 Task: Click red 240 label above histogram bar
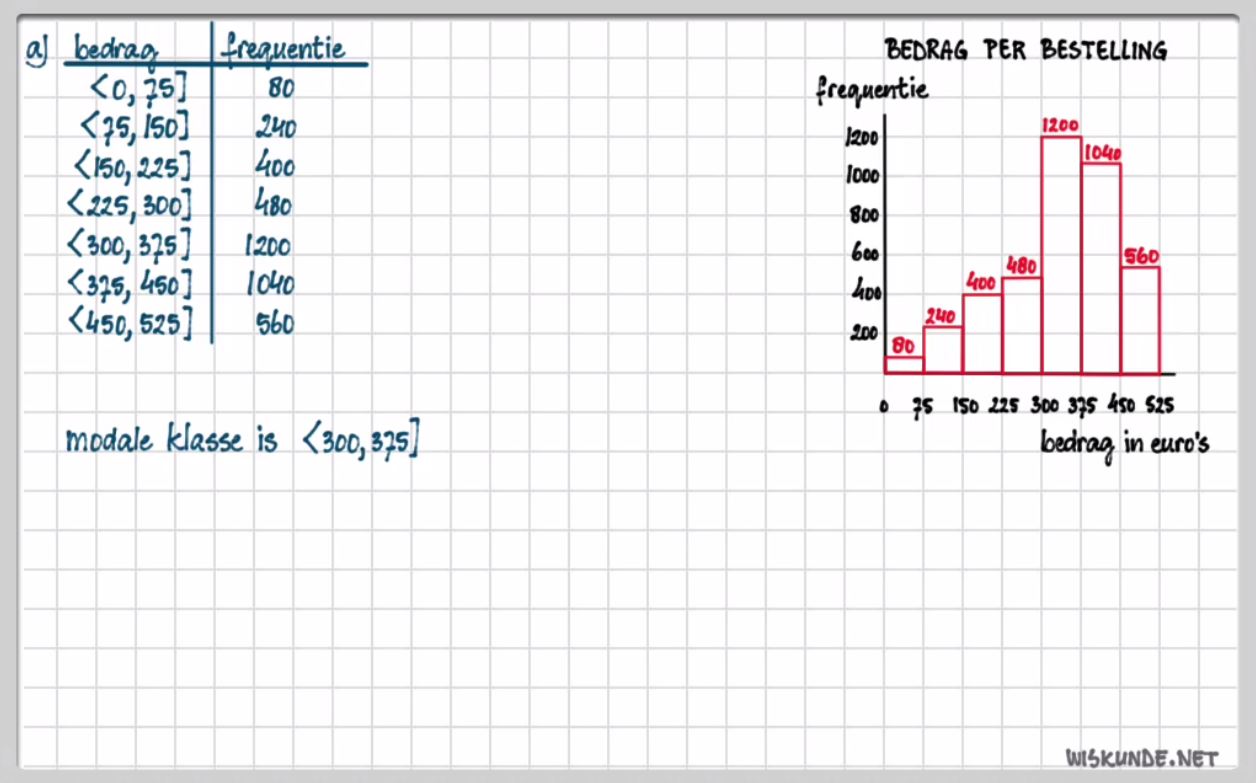(941, 316)
